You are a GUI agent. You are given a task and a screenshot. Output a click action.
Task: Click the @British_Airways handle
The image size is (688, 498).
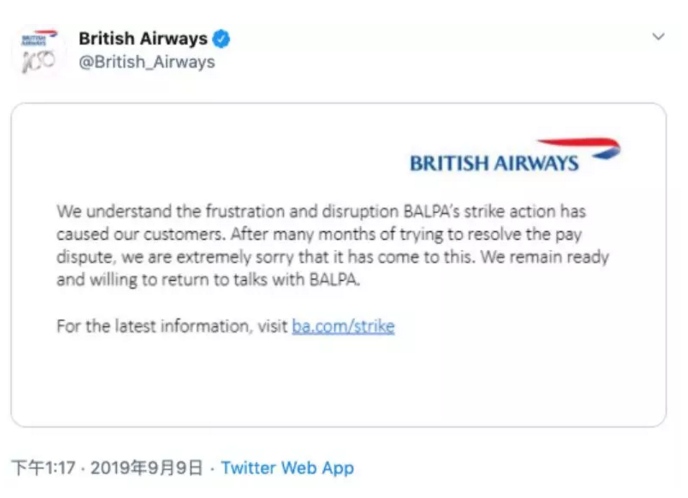146,61
